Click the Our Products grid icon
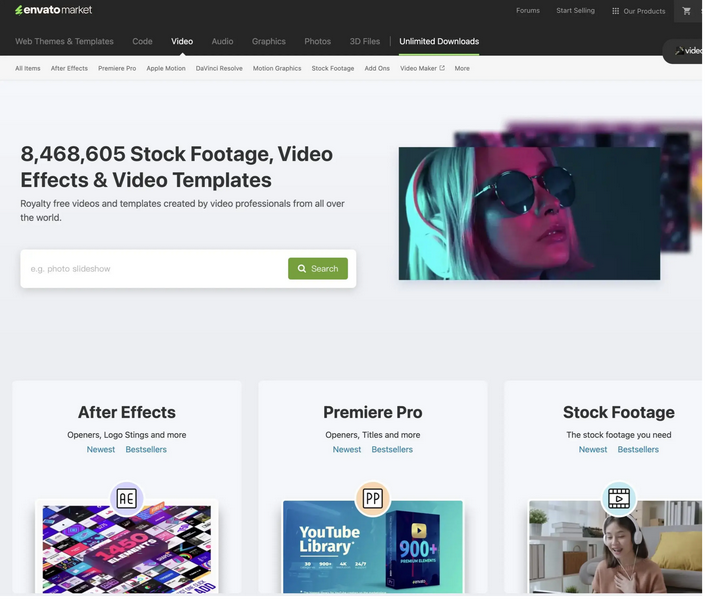Viewport: 720px width, 612px height. 615,11
